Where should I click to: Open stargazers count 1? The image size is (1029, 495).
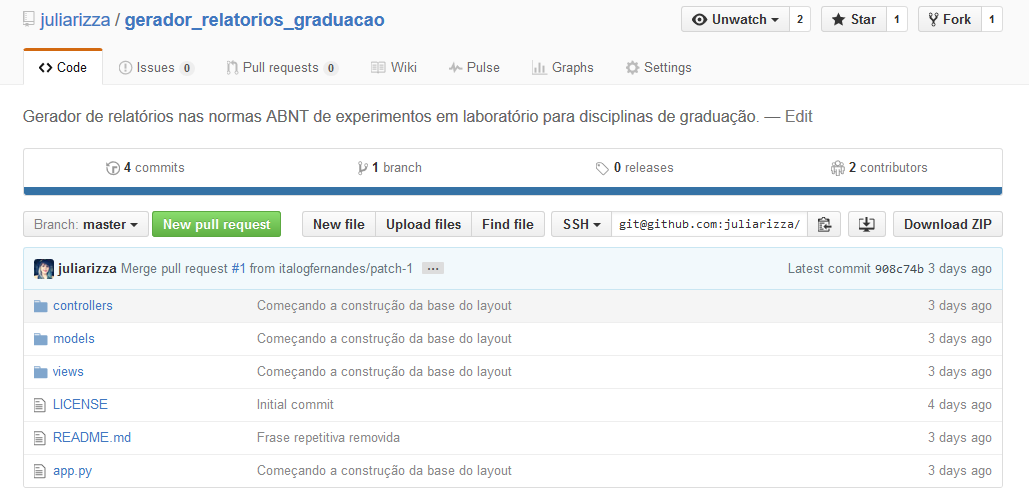[896, 20]
